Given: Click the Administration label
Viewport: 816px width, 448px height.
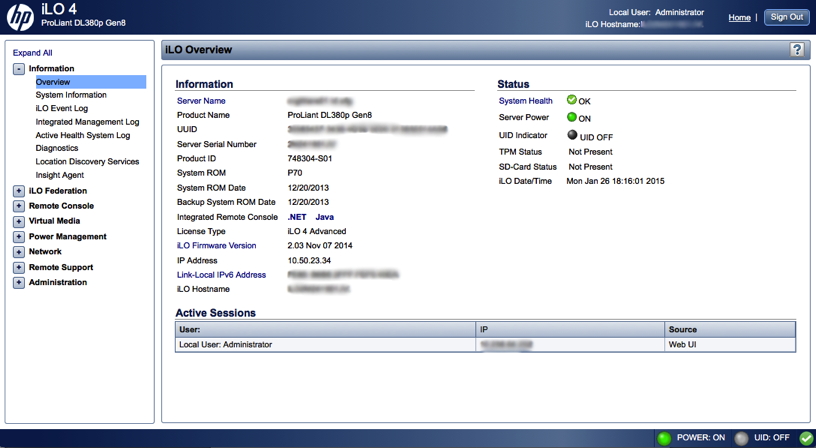Looking at the screenshot, I should point(58,283).
